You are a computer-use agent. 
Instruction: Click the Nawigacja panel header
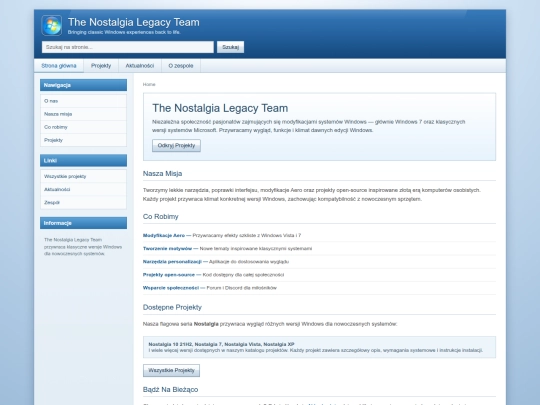(83, 85)
